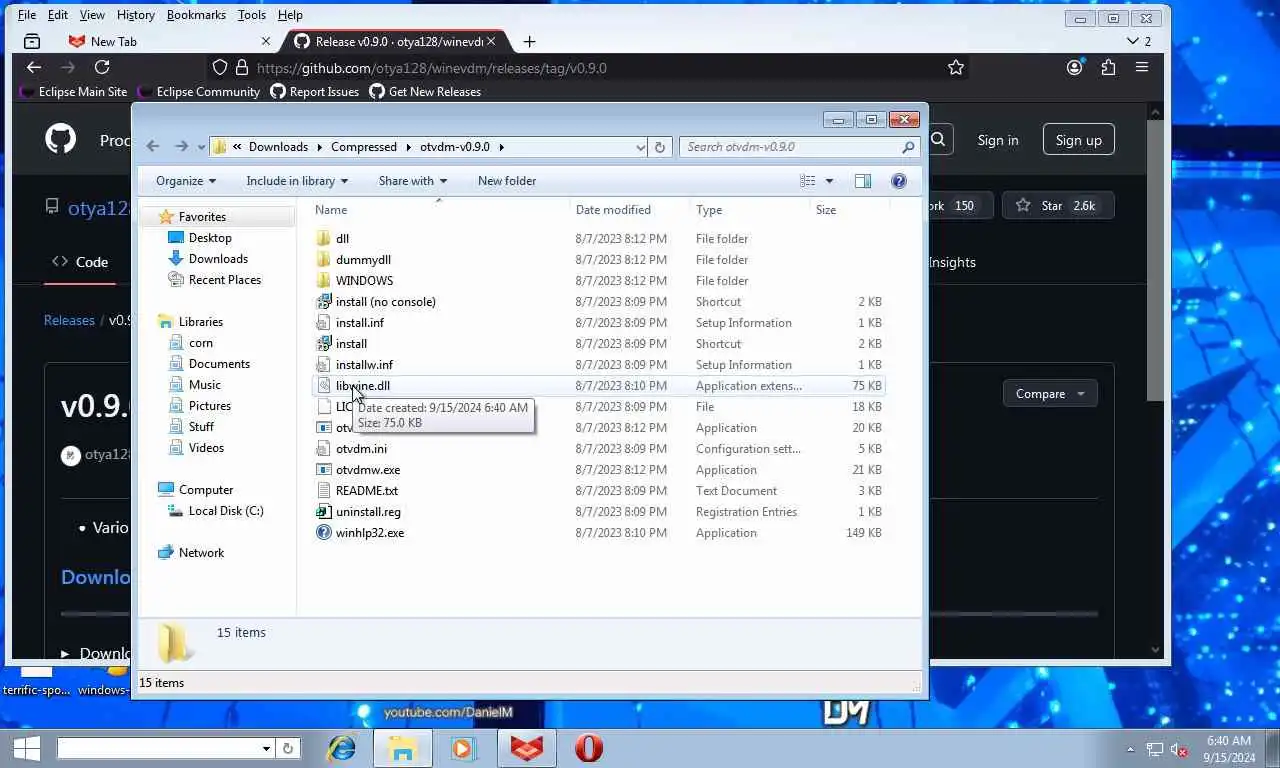Open the browser Edit menu

coord(58,15)
